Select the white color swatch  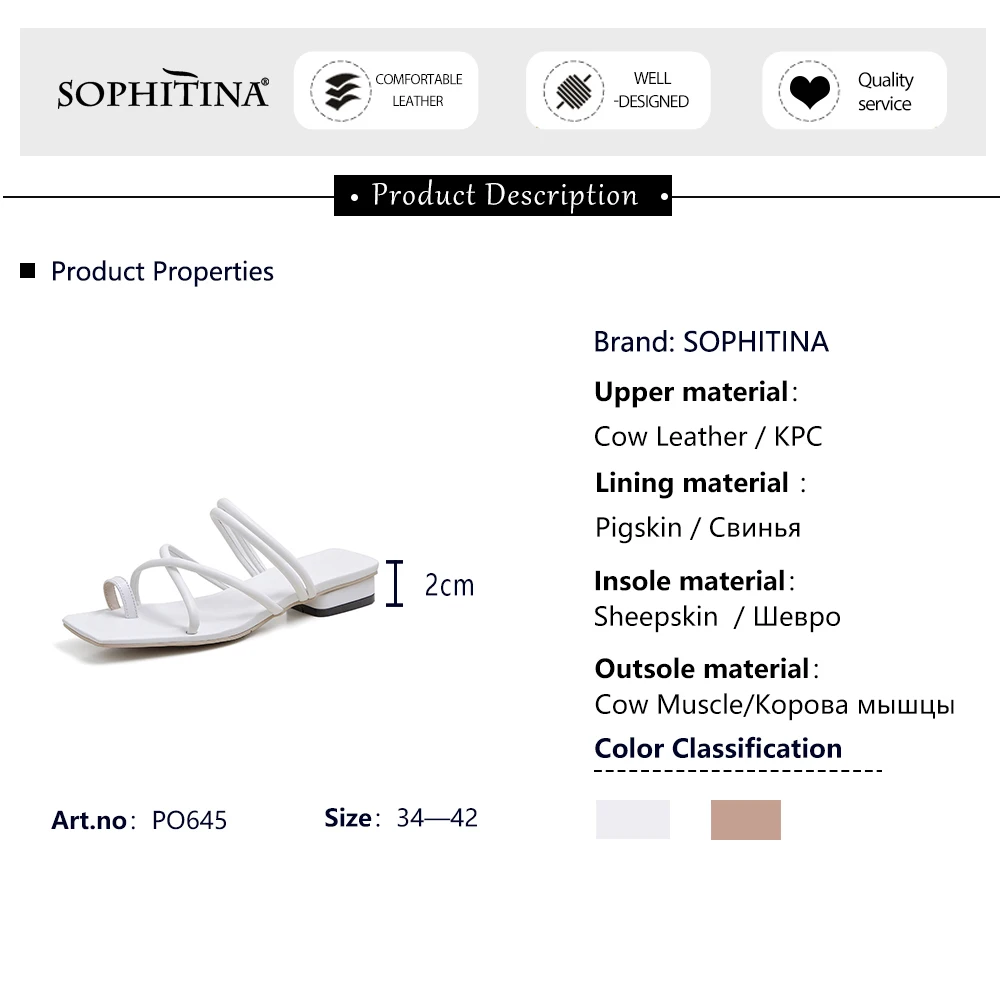[633, 819]
